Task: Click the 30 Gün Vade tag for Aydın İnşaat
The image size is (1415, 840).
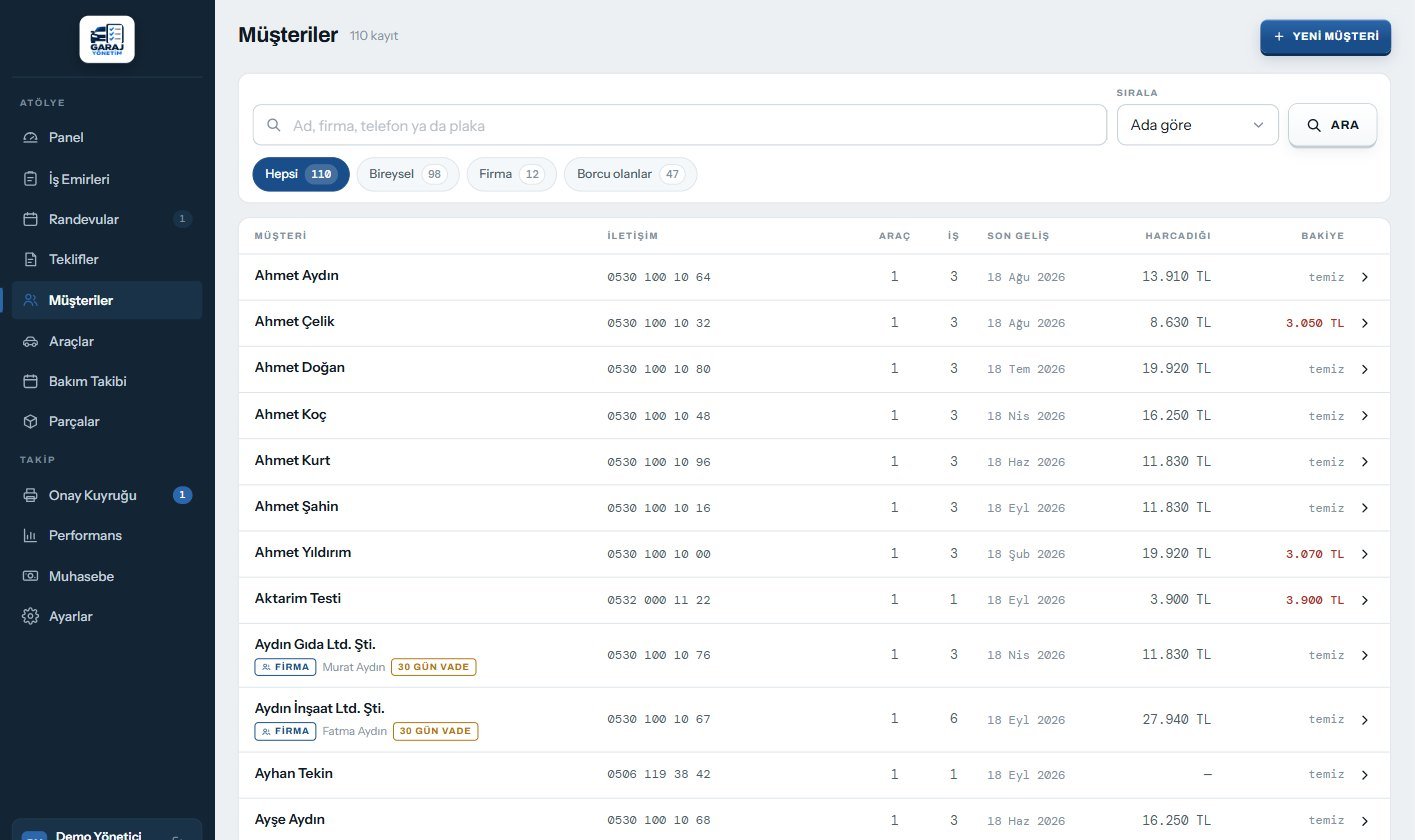Action: point(435,731)
